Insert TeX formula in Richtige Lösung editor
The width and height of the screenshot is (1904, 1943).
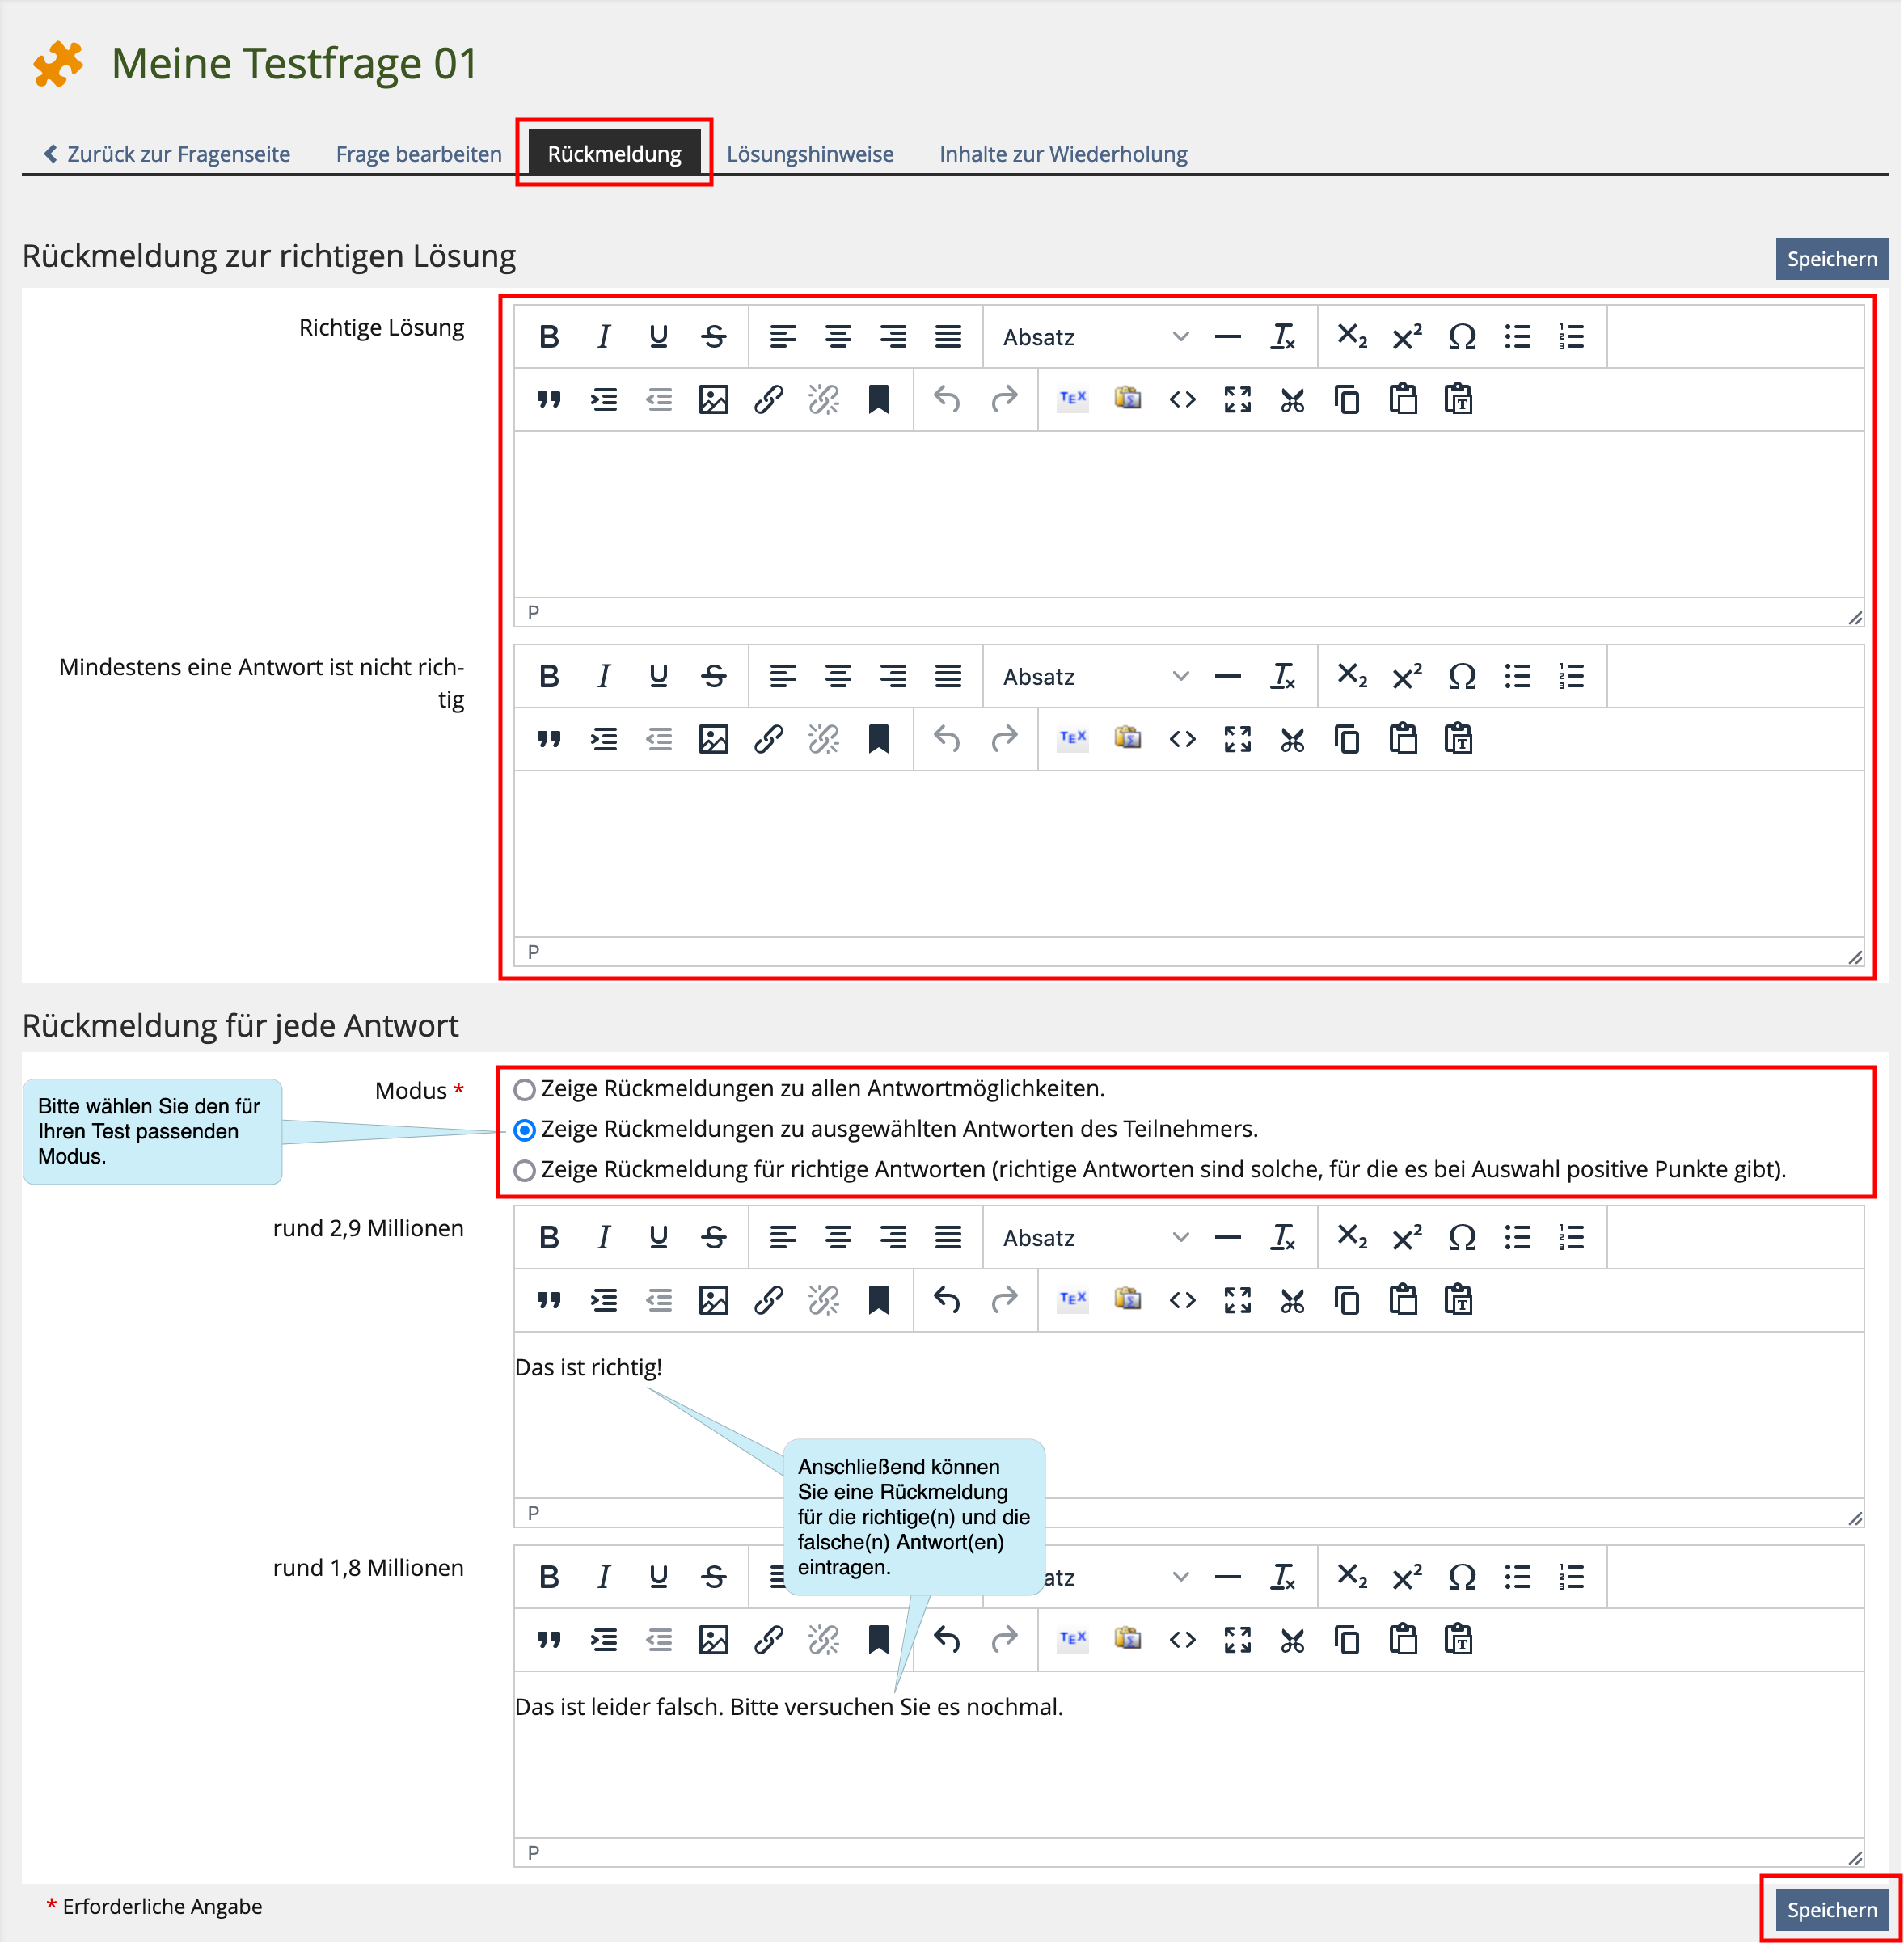1073,400
